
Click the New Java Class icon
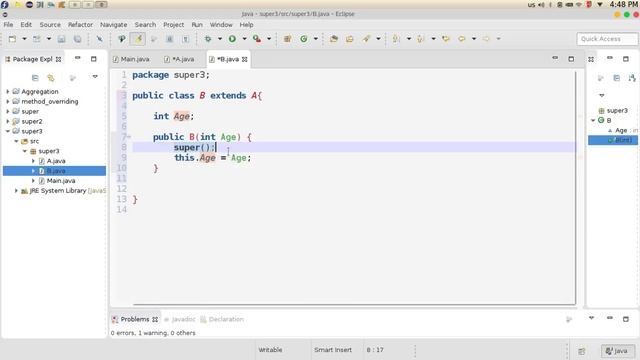(304, 39)
